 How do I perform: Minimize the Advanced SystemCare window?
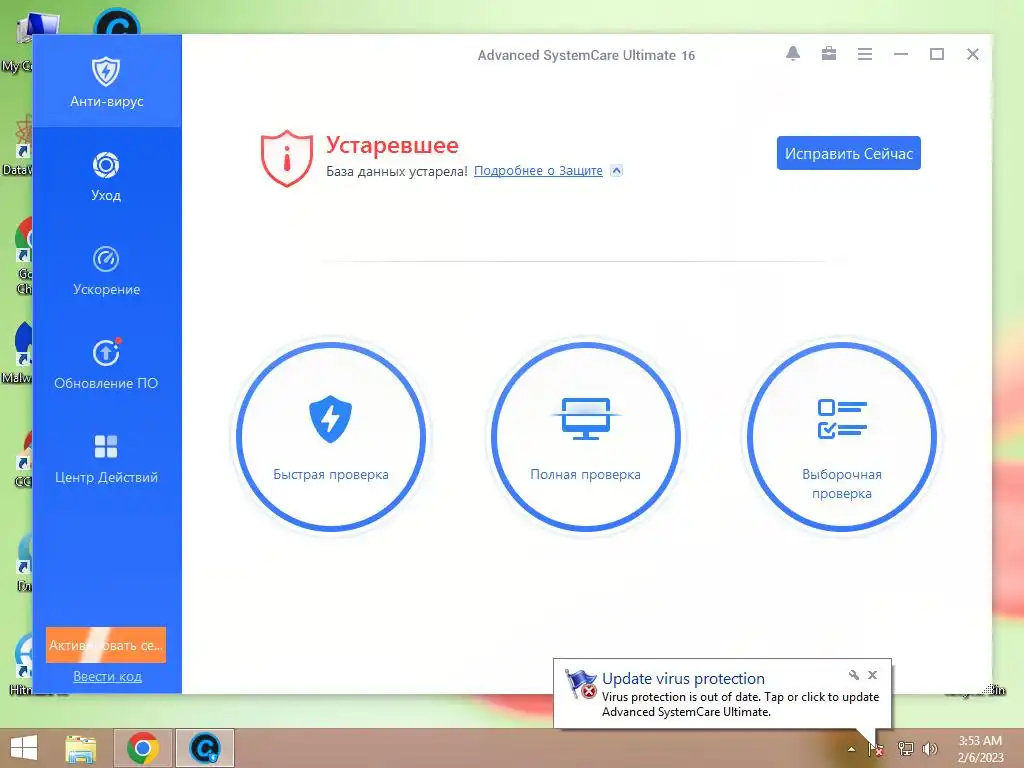pos(901,54)
